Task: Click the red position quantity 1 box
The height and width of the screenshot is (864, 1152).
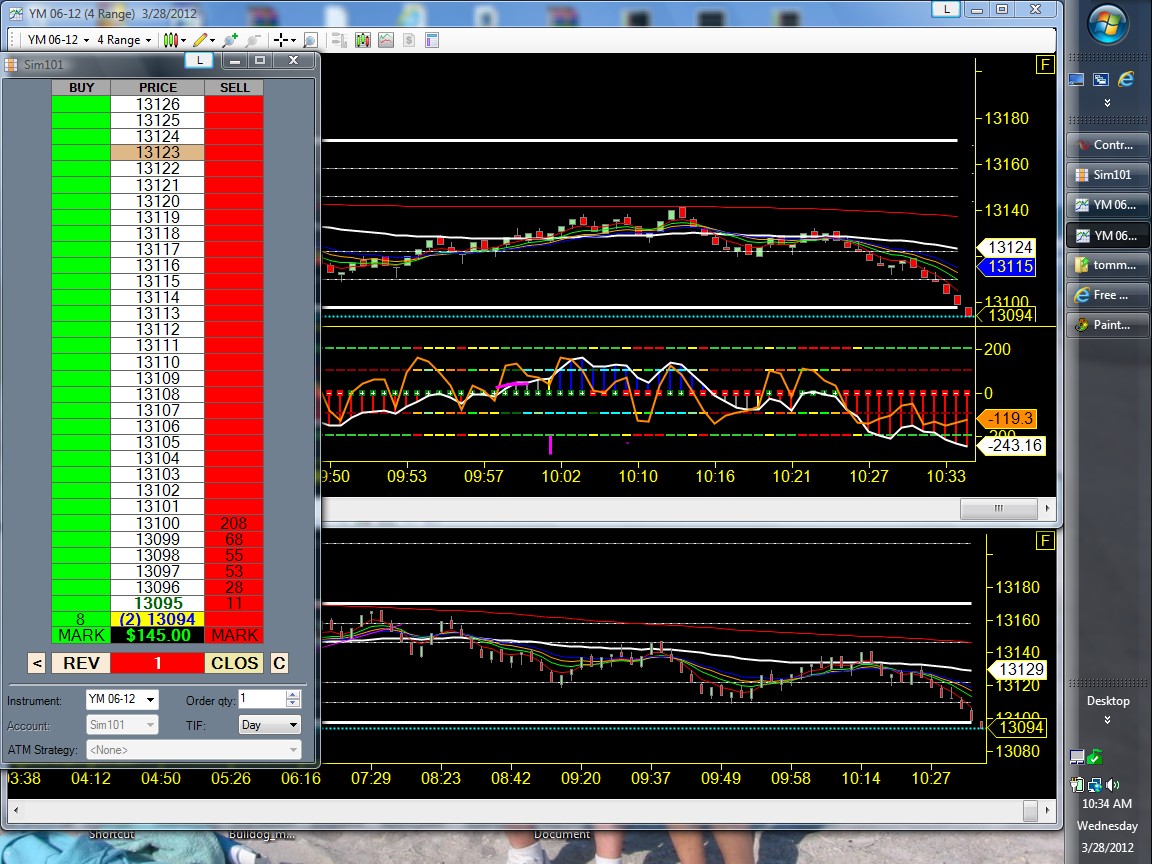Action: pos(157,663)
